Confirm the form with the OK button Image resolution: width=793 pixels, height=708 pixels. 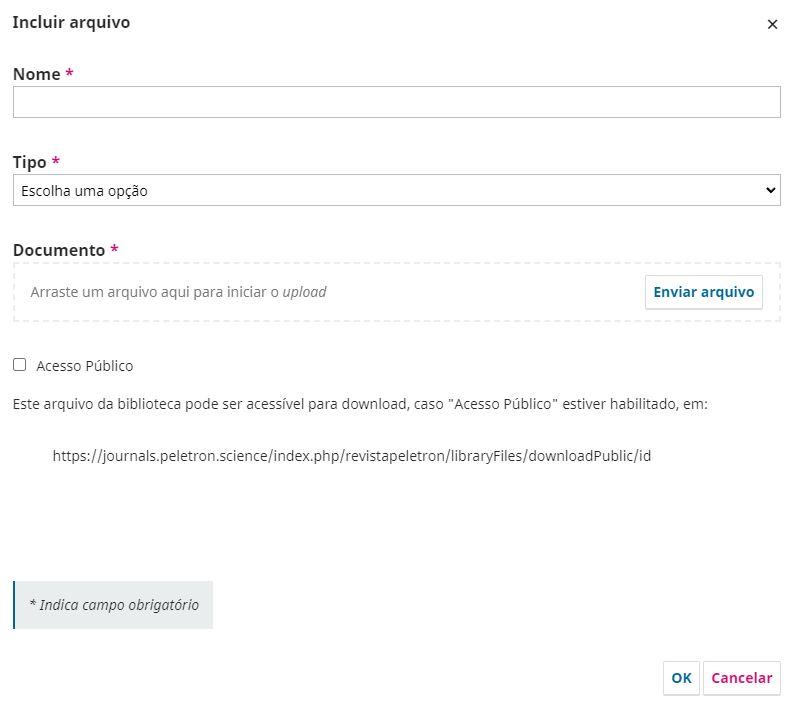pos(681,678)
